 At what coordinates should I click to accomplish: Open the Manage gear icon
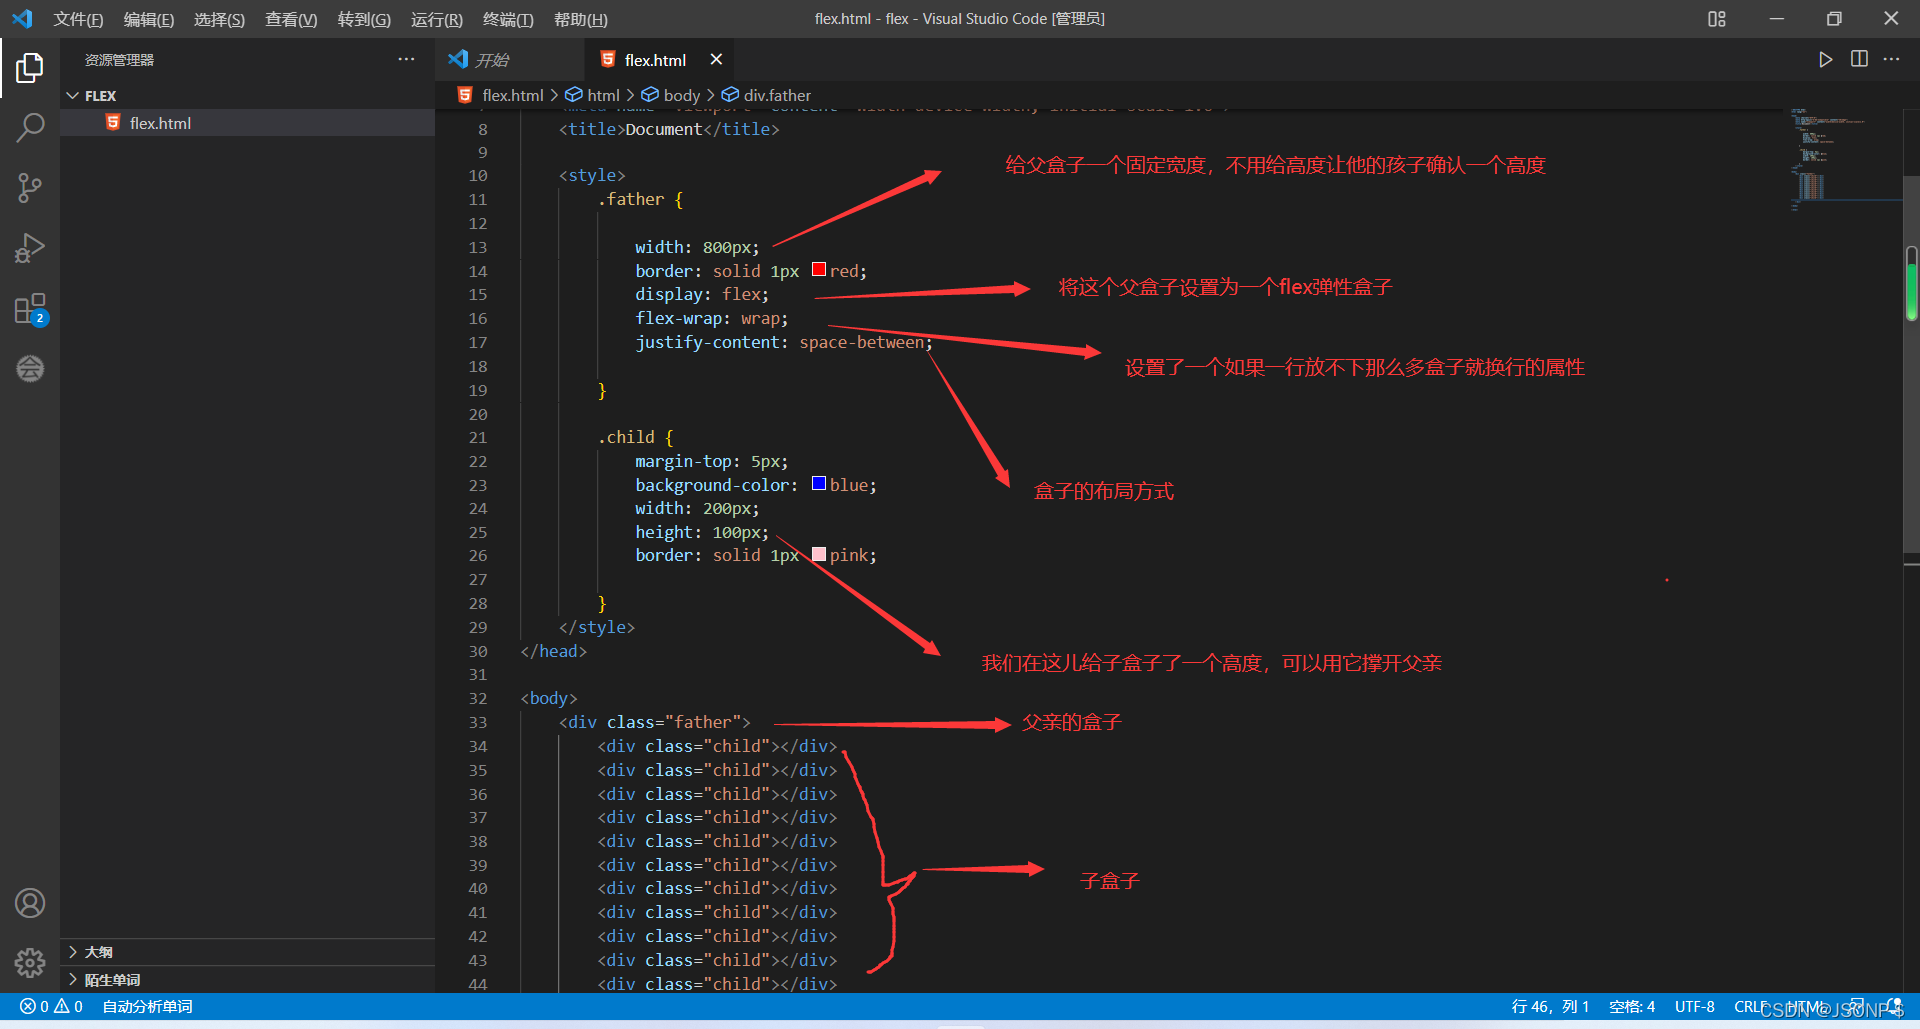pyautogui.click(x=30, y=963)
